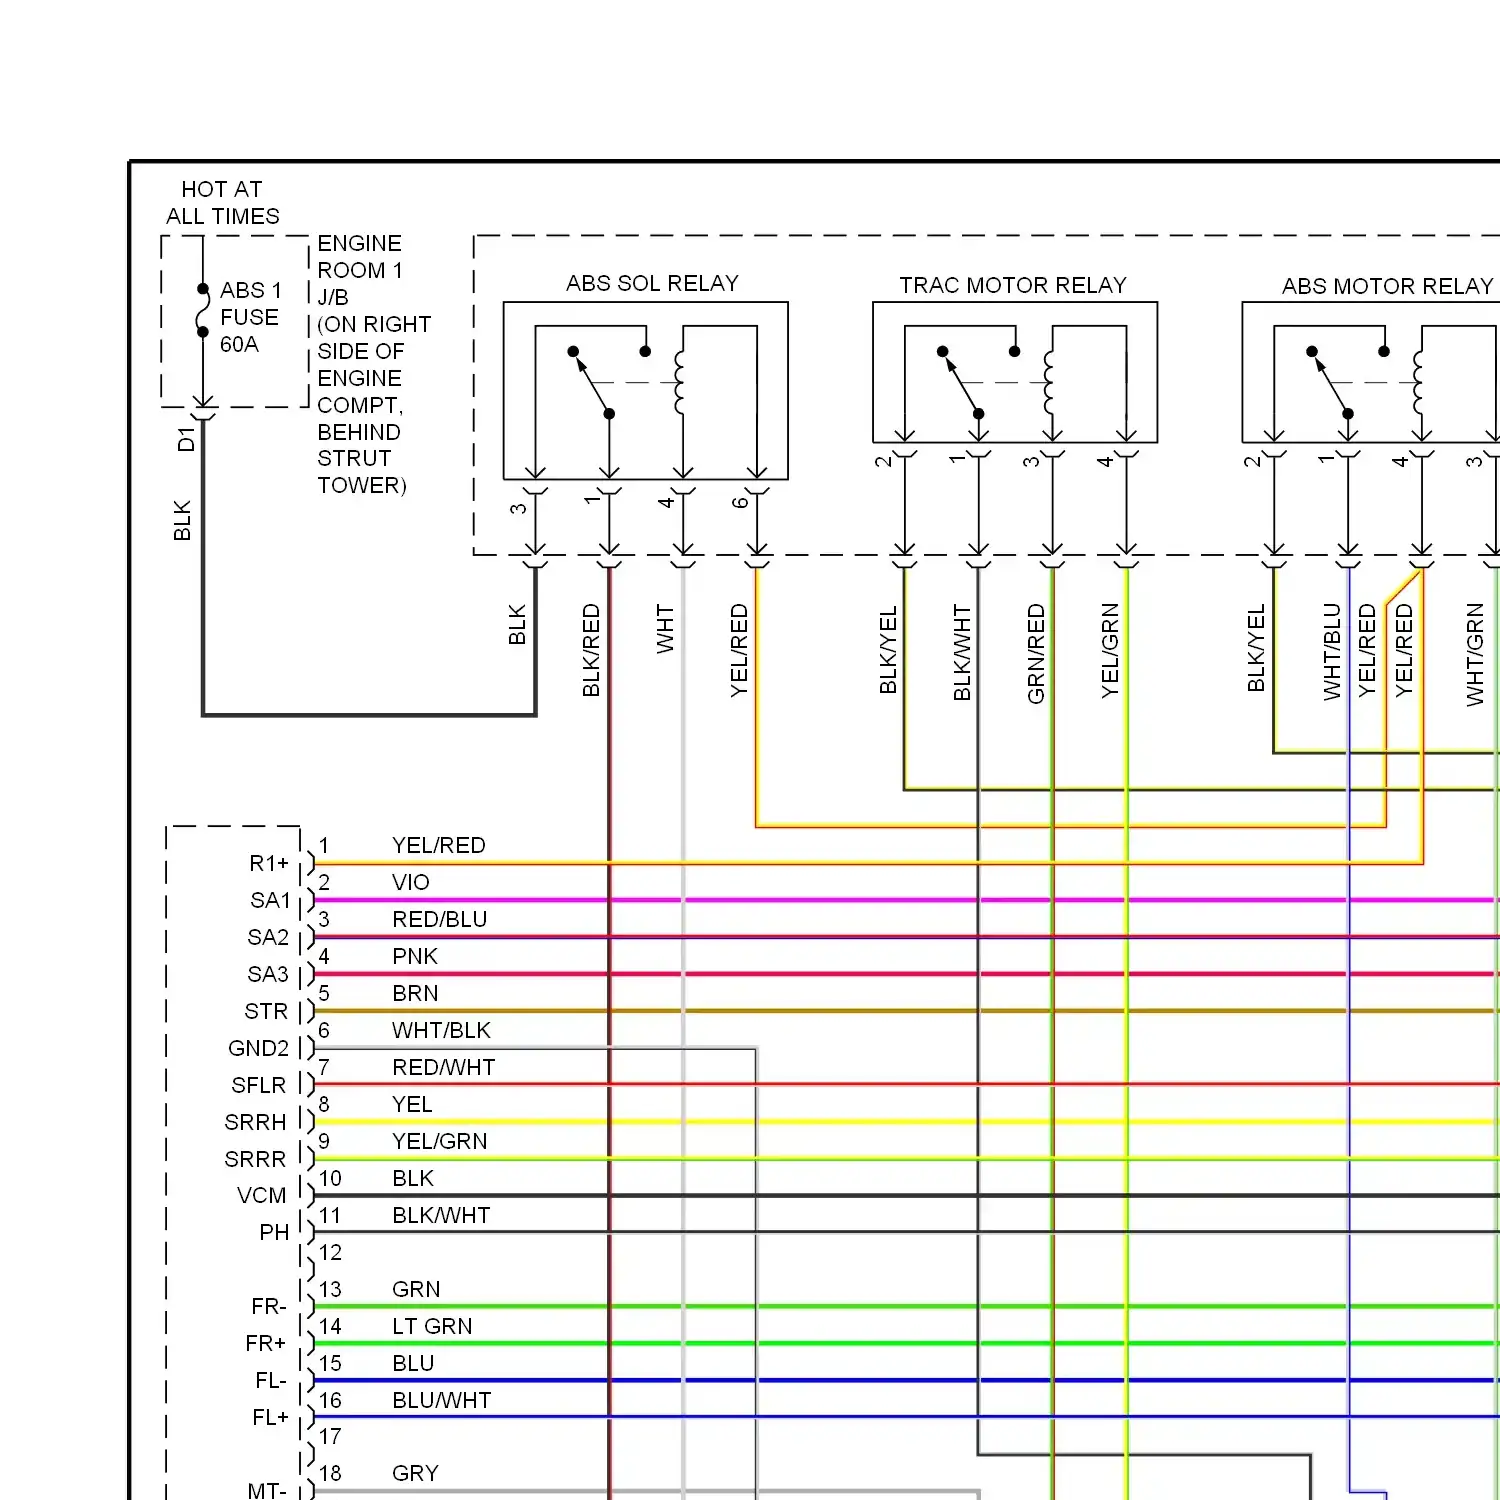Click the pin 10 BLK wire label

(x=413, y=1178)
